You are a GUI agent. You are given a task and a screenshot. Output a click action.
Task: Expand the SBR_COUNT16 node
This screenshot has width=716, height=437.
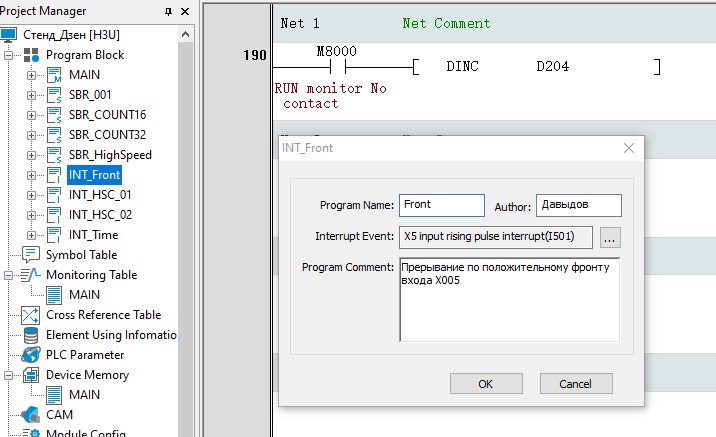tap(31, 116)
